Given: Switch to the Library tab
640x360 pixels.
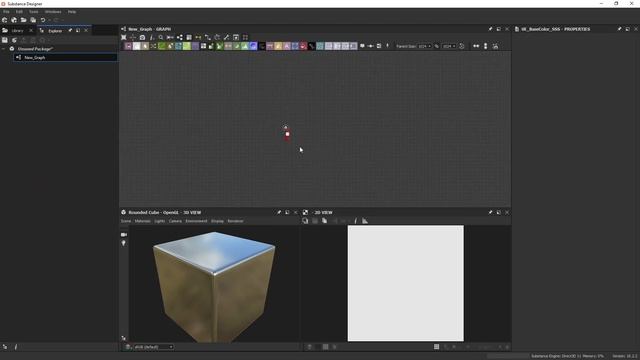Looking at the screenshot, I should point(17,31).
